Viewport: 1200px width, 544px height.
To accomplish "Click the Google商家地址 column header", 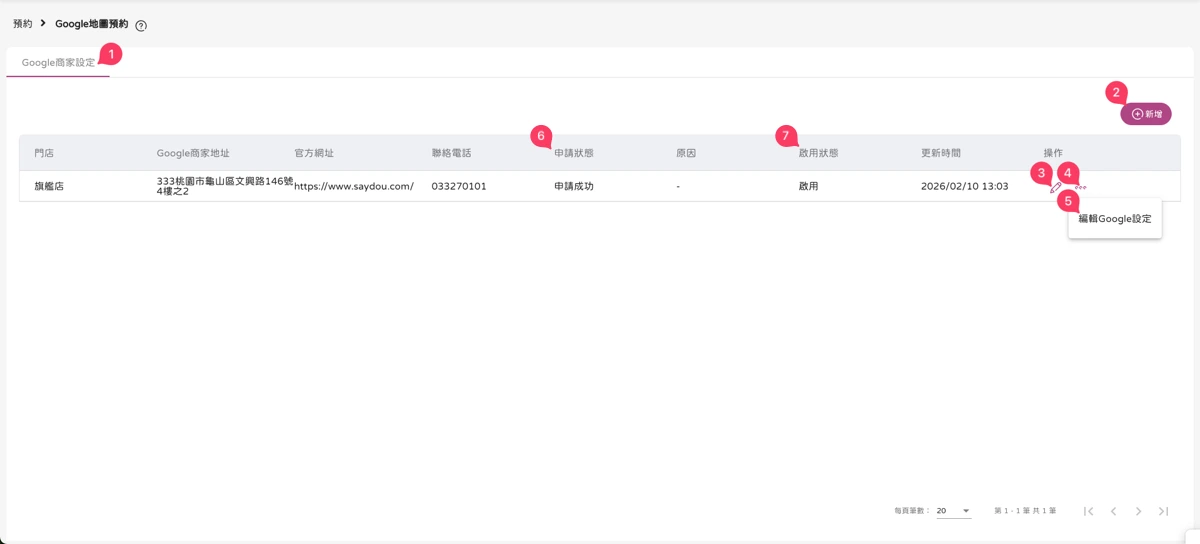I will 193,153.
